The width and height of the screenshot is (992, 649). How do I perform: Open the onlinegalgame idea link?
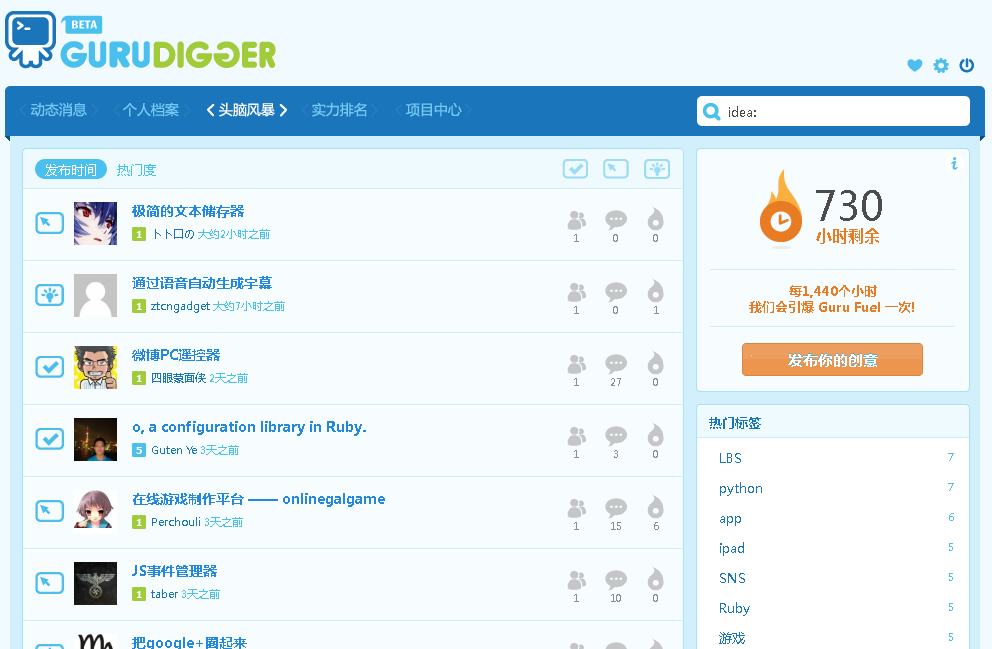pos(258,499)
